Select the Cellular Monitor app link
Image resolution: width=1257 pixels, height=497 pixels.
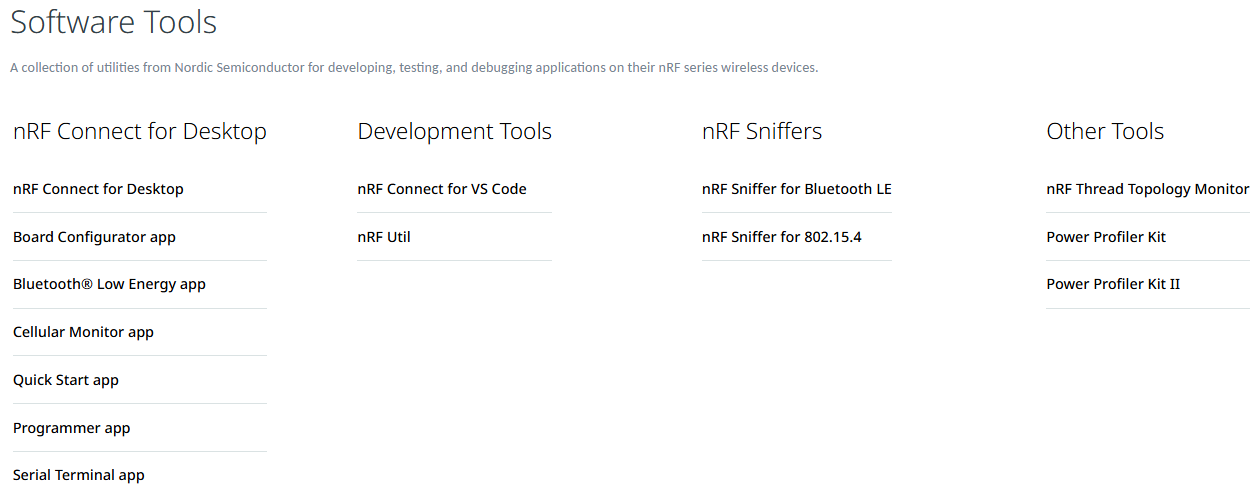83,332
